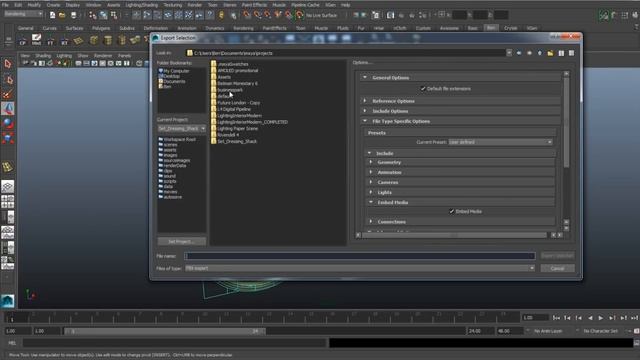Click the options panel vertical scrollbar

click(x=566, y=122)
